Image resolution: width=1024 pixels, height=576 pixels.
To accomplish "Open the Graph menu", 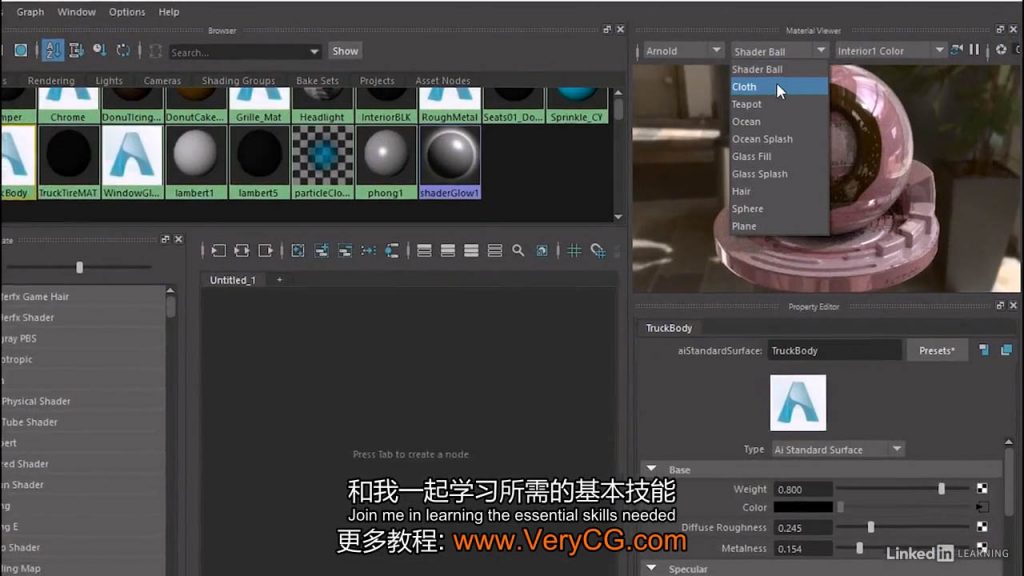I will [30, 12].
